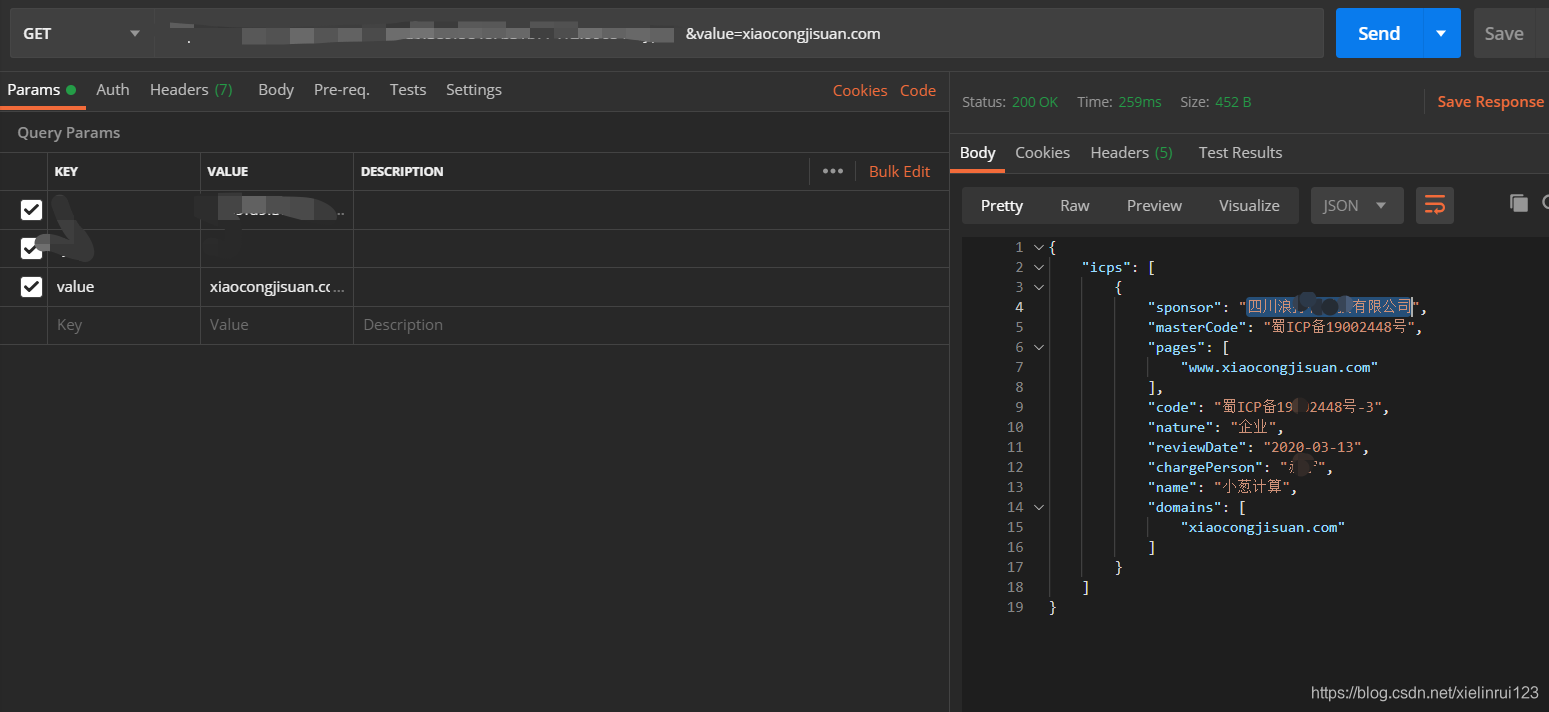
Task: Click the Save button
Action: click(1504, 34)
